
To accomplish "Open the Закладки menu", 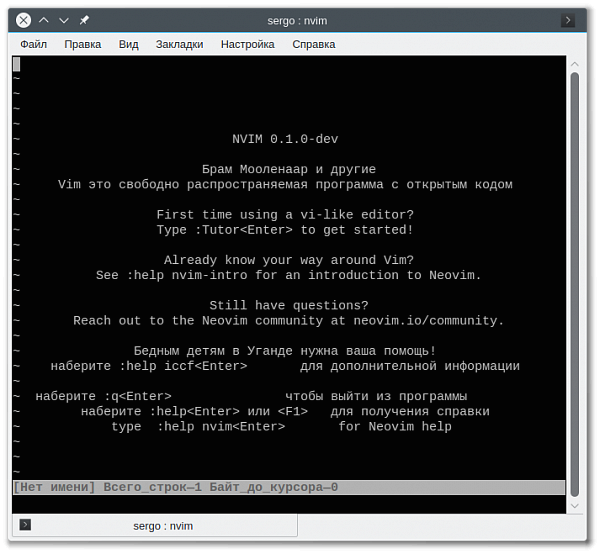I will pos(179,44).
